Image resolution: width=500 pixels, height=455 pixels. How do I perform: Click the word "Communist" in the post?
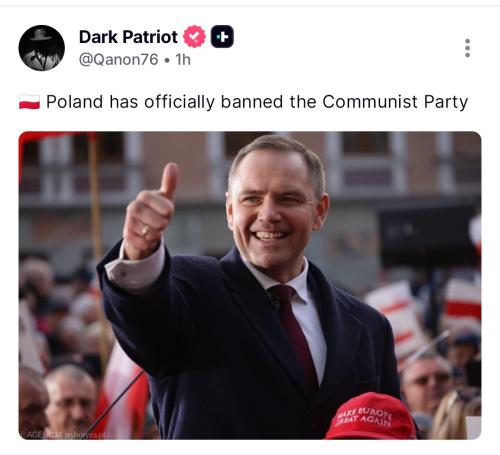tap(370, 102)
